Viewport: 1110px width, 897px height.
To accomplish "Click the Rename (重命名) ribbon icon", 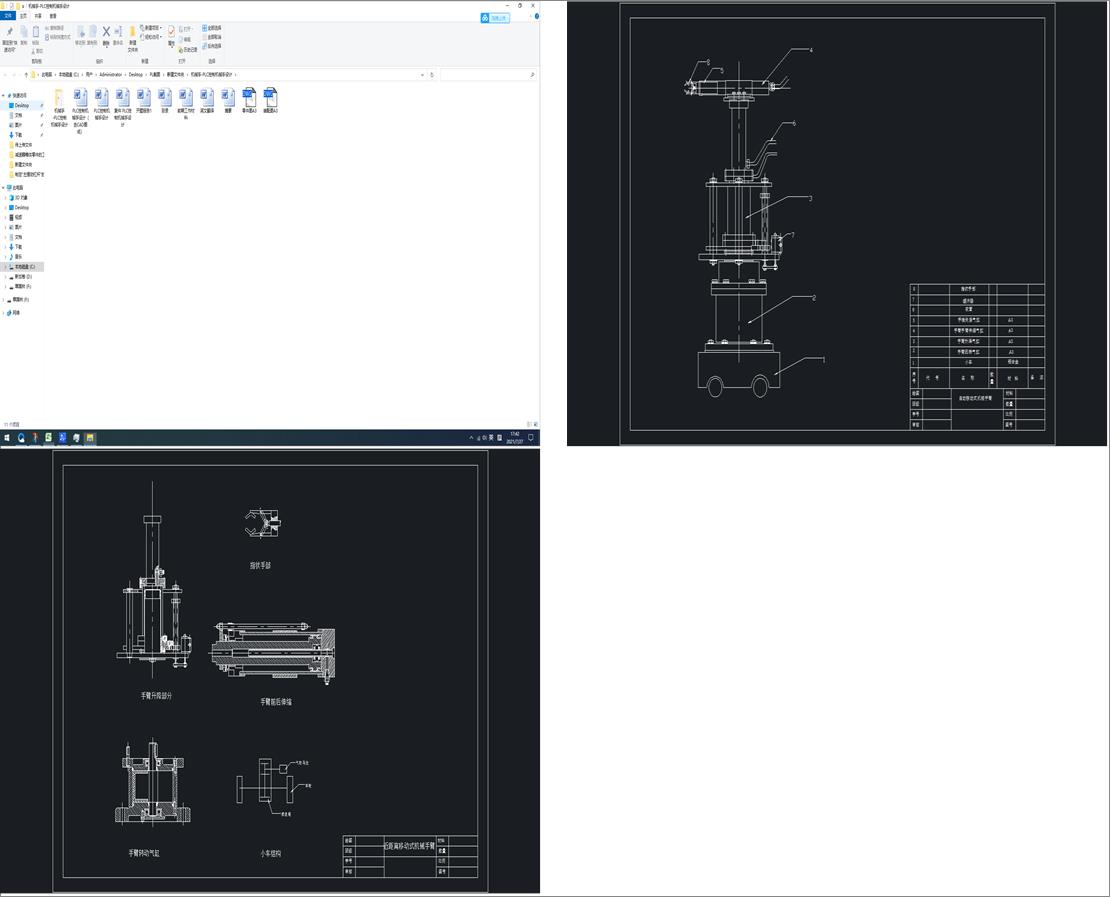I will (x=118, y=35).
